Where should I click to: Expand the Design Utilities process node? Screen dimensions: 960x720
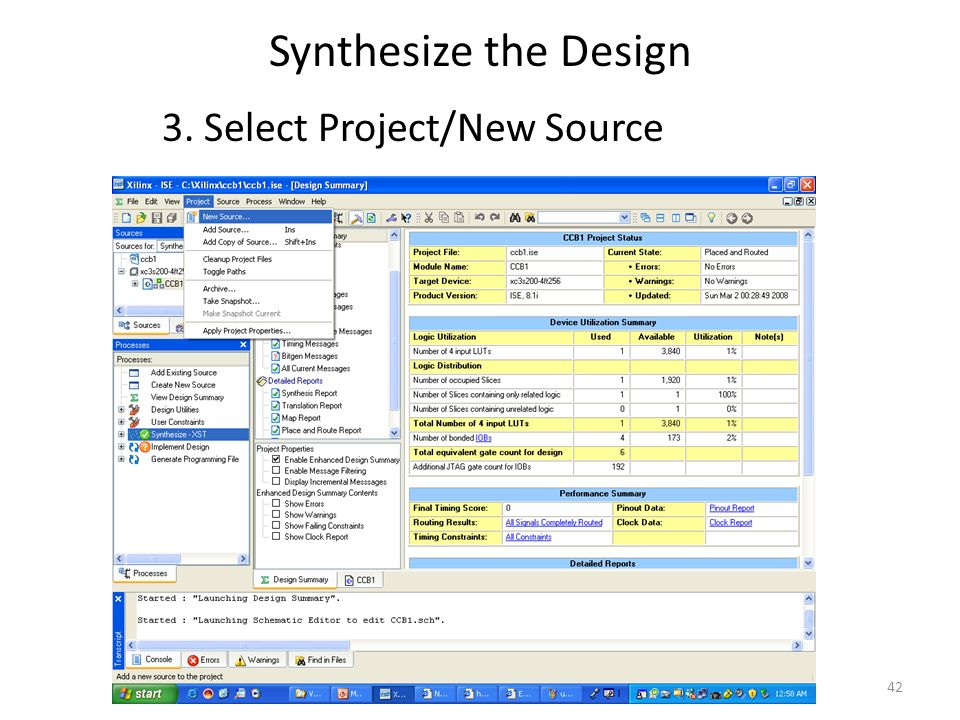pyautogui.click(x=121, y=410)
